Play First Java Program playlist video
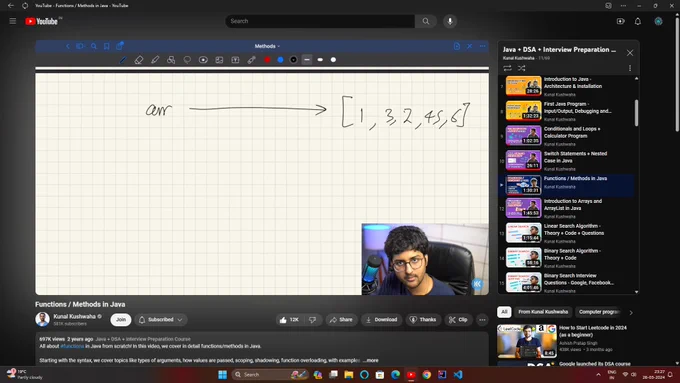This screenshot has width=680, height=383. [x=566, y=111]
